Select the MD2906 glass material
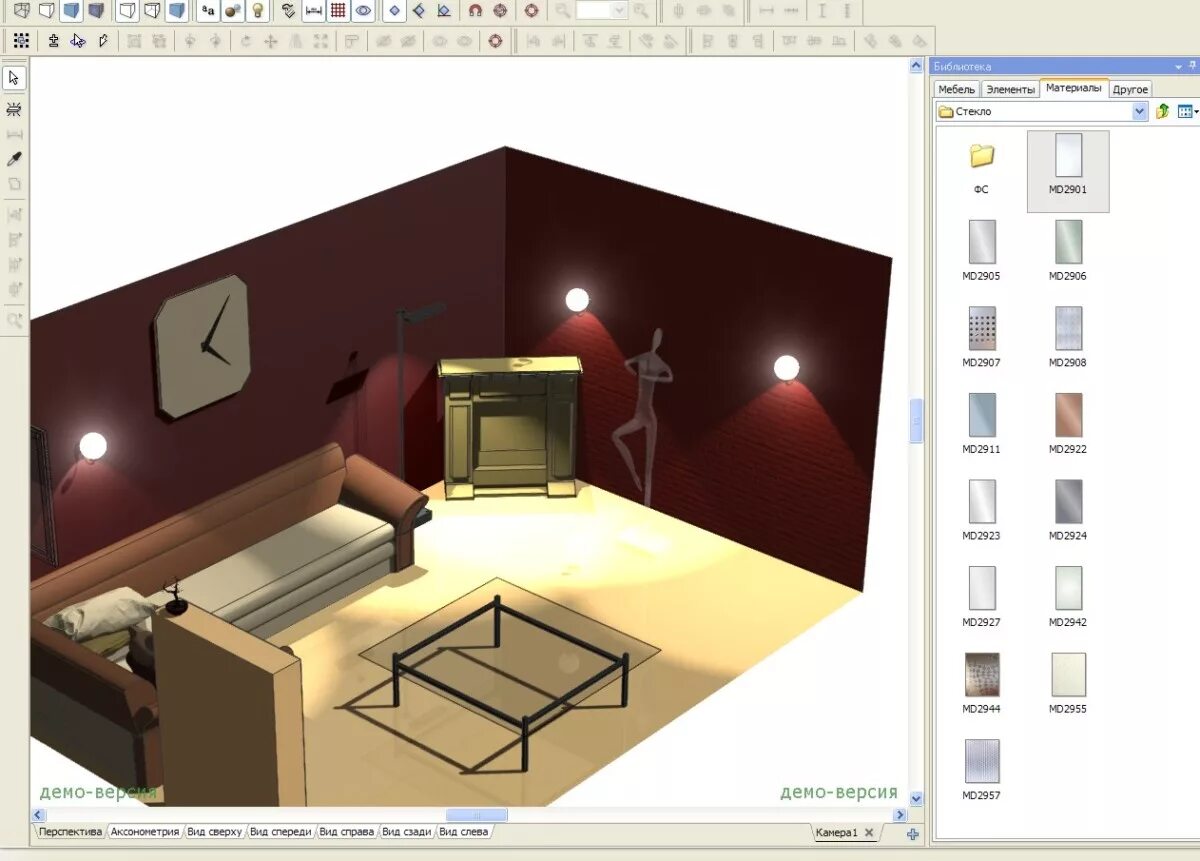Image resolution: width=1200 pixels, height=861 pixels. click(1068, 250)
